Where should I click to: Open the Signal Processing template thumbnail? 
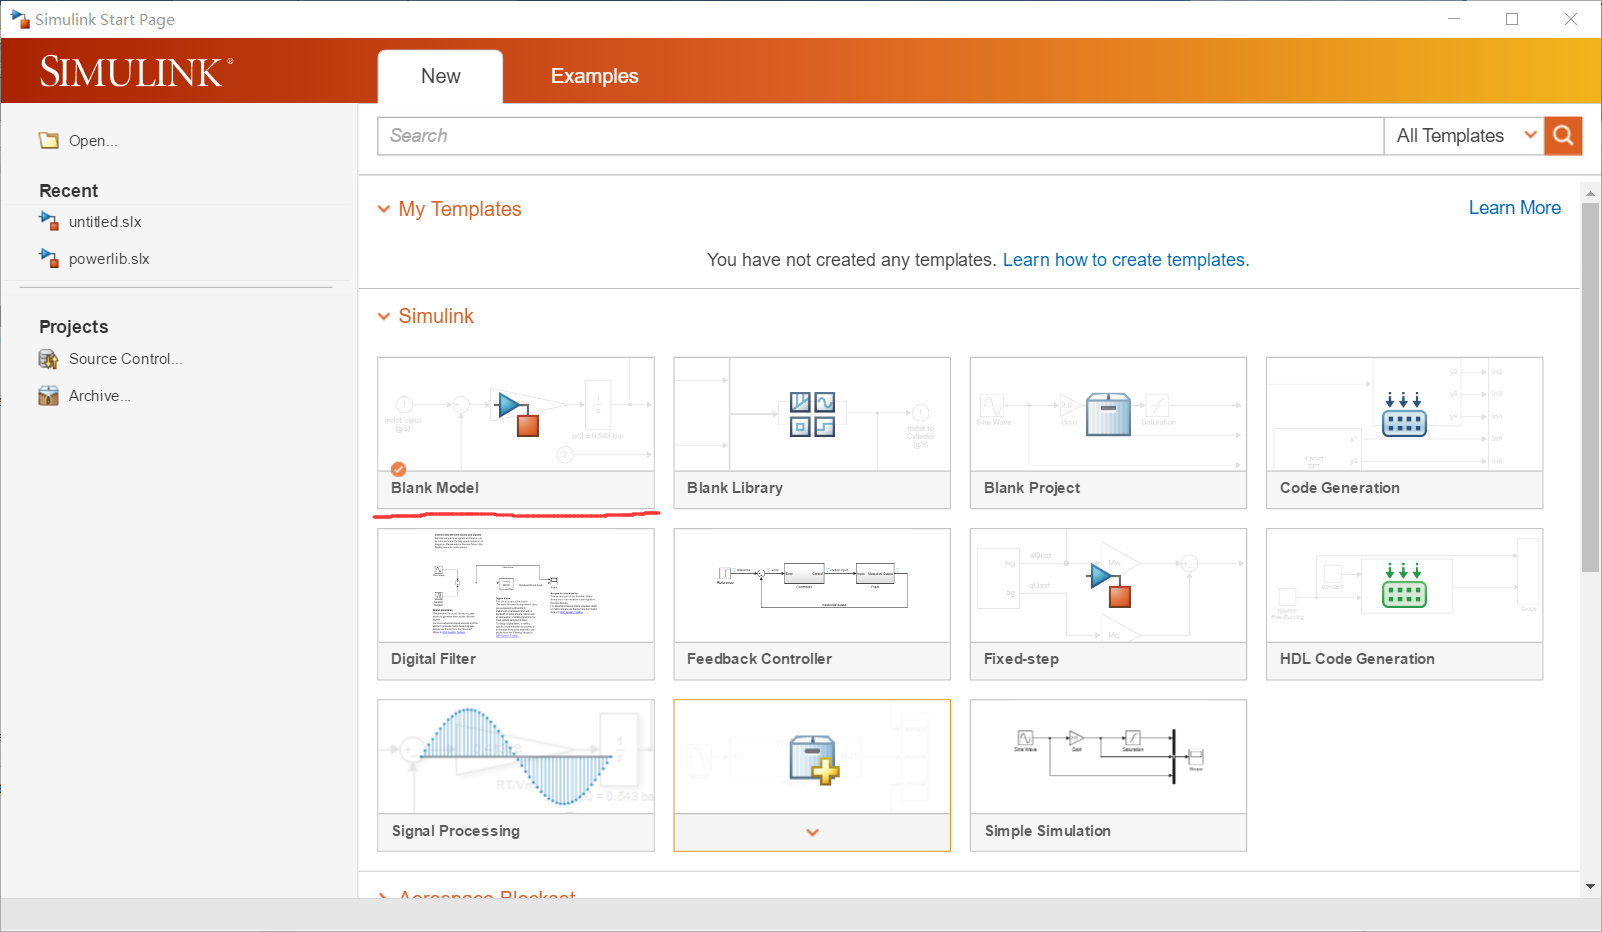click(516, 757)
